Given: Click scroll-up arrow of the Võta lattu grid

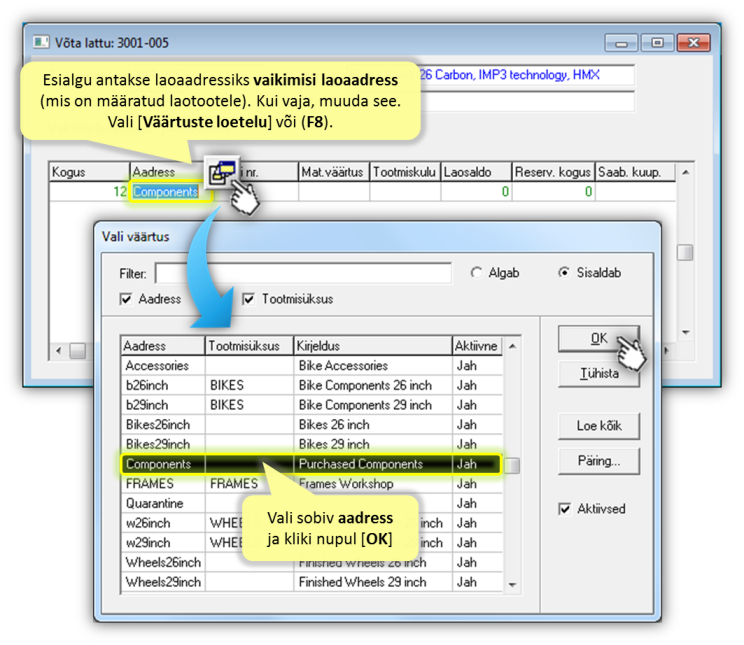Looking at the screenshot, I should click(686, 172).
